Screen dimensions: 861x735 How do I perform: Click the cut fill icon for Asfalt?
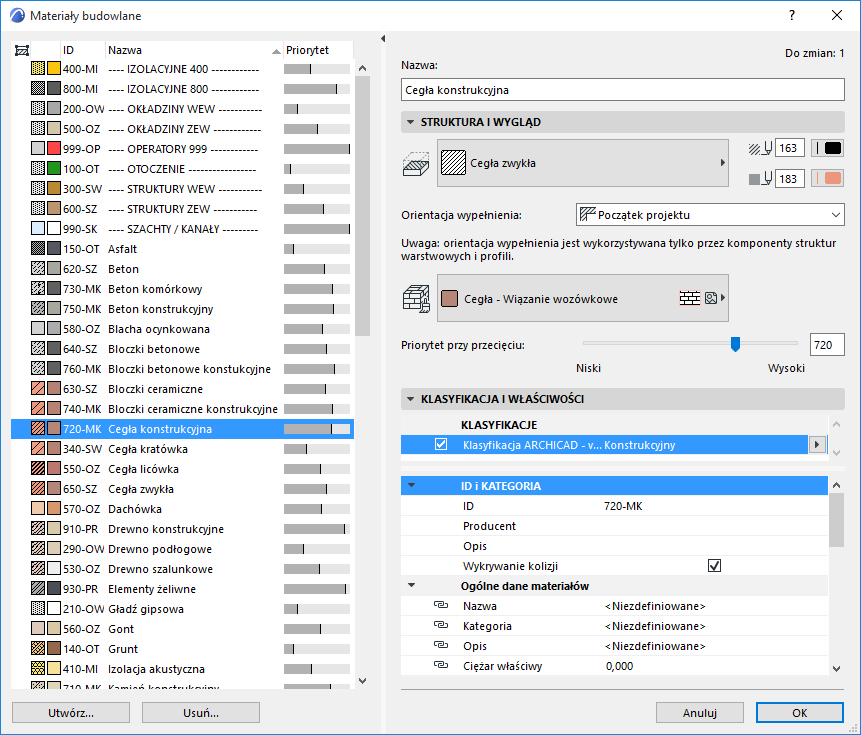(x=38, y=249)
